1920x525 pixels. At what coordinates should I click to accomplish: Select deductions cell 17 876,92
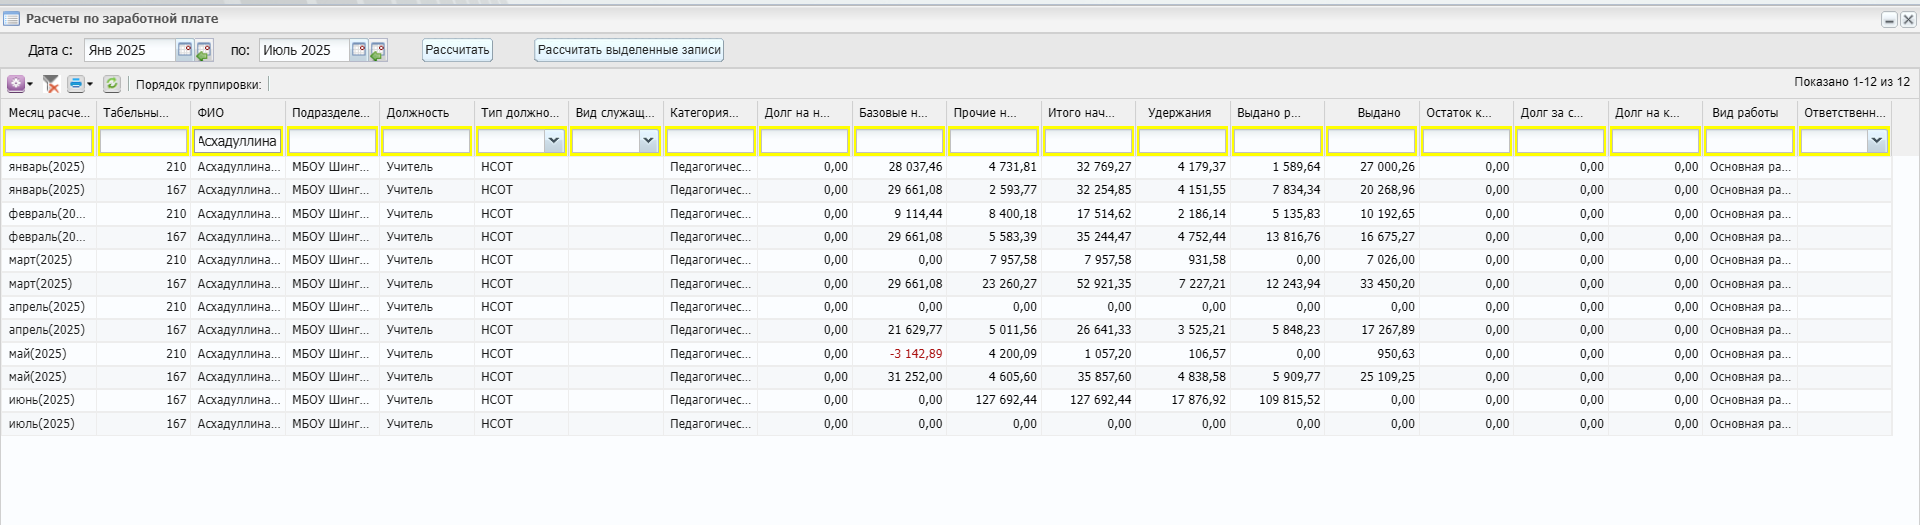(x=1183, y=400)
